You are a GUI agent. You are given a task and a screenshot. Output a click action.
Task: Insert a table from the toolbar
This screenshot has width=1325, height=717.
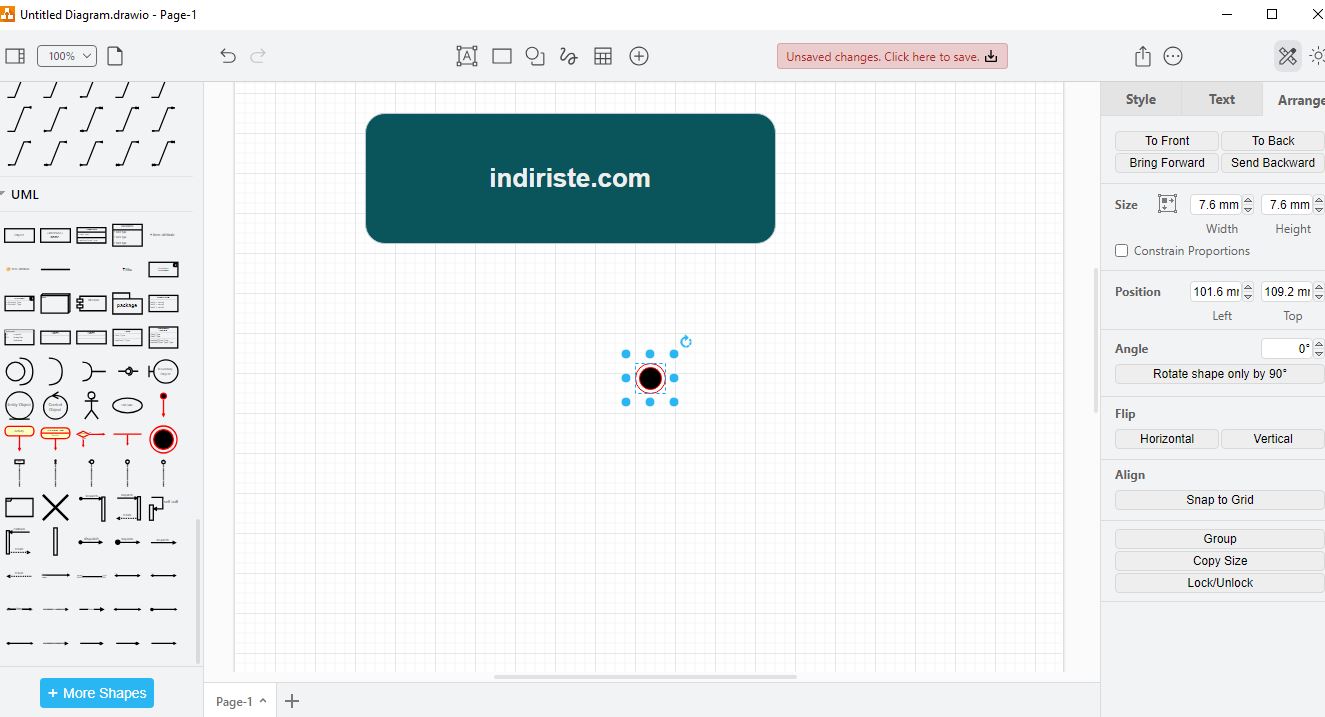pyautogui.click(x=603, y=56)
